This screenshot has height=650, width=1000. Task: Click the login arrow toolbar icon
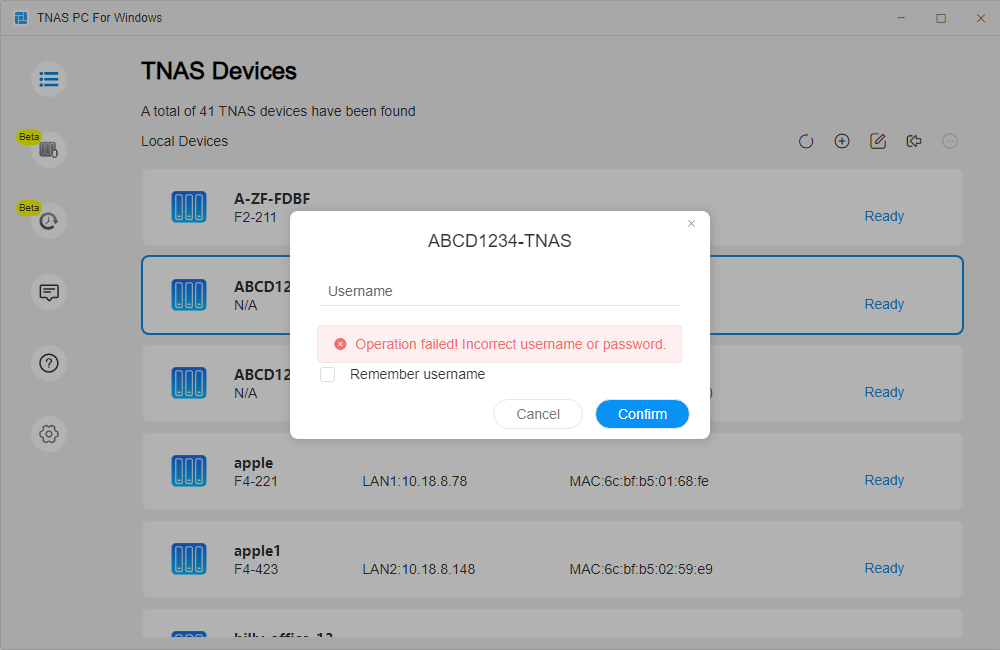pos(914,141)
